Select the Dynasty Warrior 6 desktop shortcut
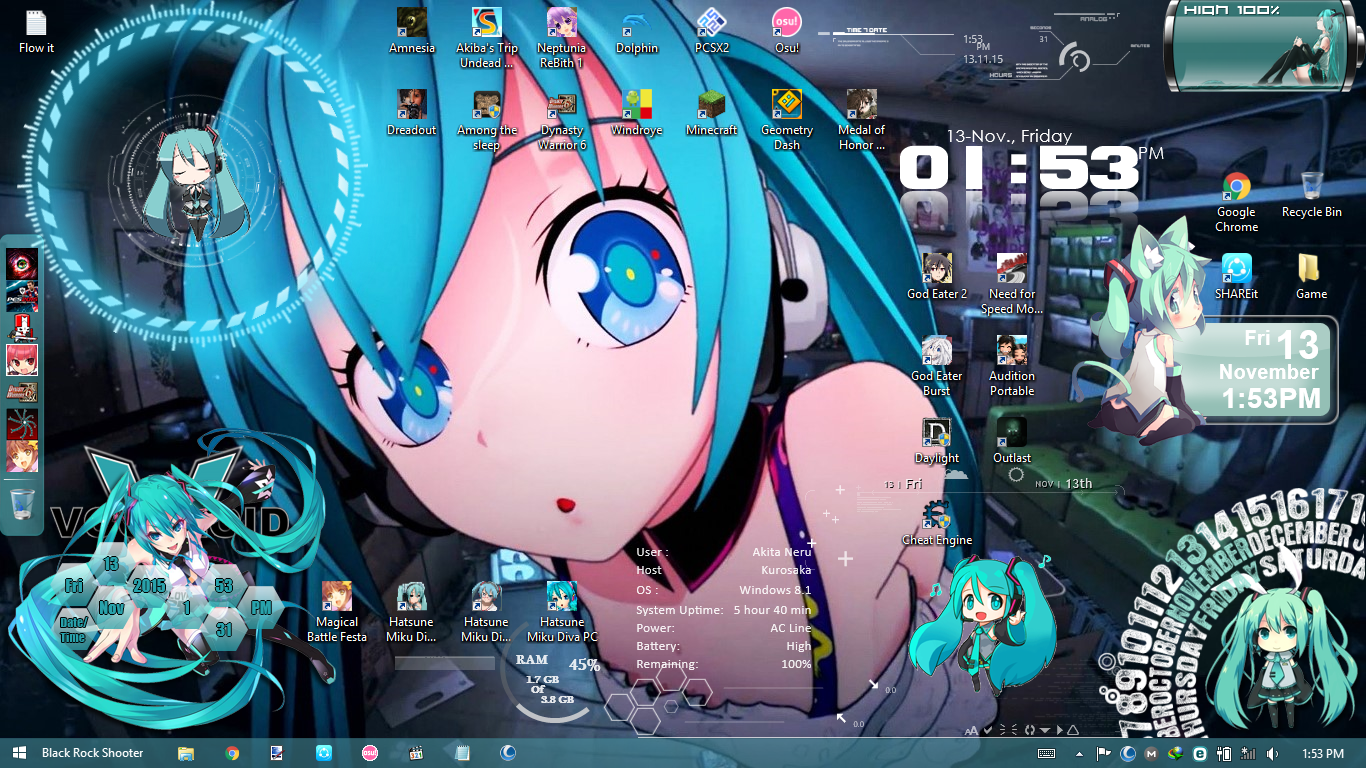 coord(562,120)
